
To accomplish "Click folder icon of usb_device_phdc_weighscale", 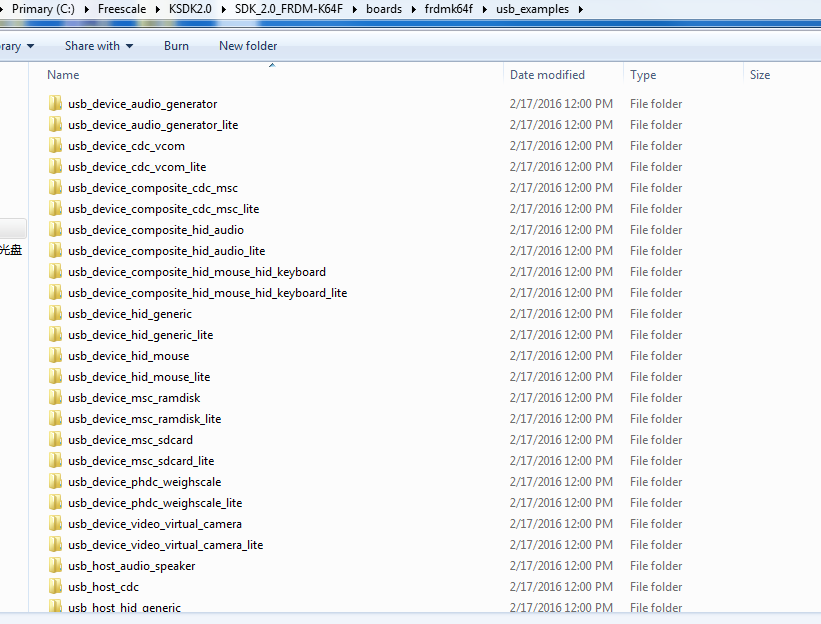I will point(55,481).
